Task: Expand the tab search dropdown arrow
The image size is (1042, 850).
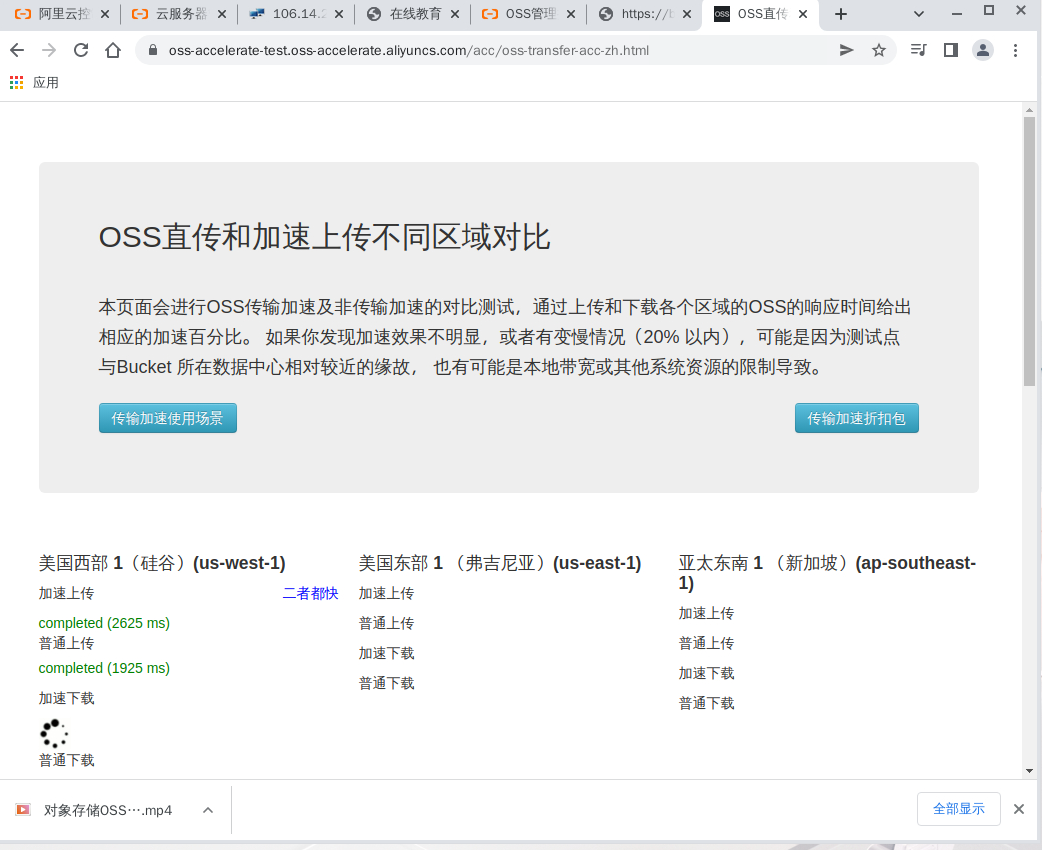Action: click(x=919, y=14)
